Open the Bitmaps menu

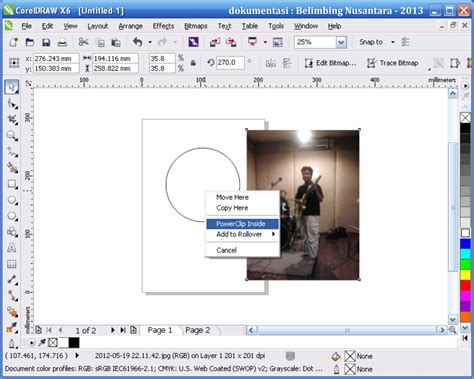click(196, 26)
